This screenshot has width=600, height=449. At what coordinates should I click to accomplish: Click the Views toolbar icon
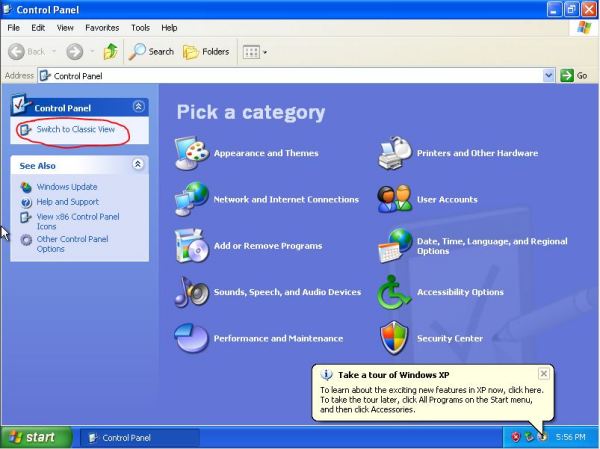251,52
